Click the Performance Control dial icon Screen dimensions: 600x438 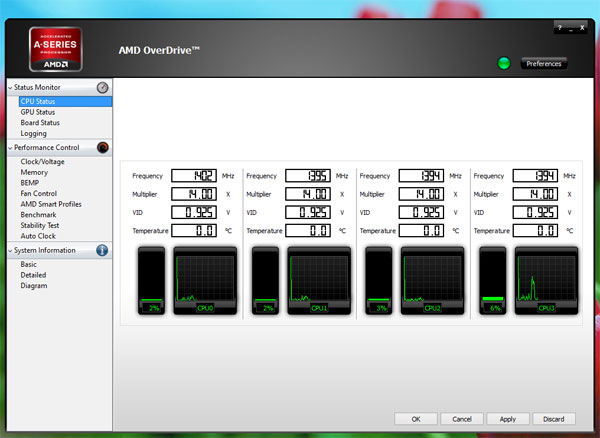point(102,148)
